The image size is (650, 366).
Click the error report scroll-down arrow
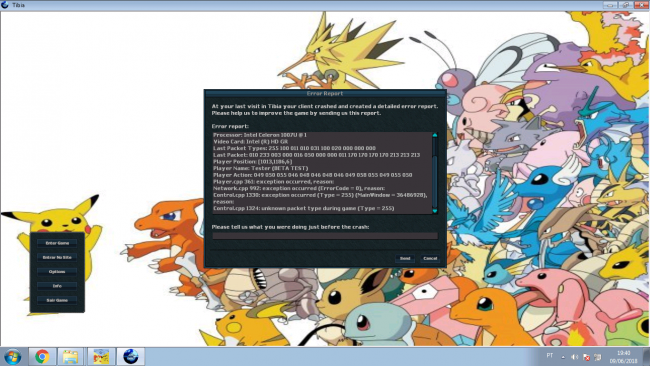click(x=435, y=211)
